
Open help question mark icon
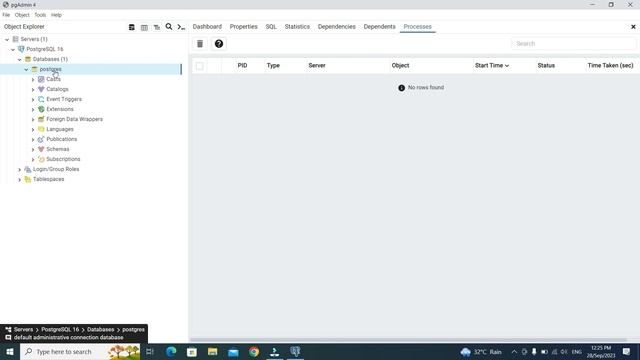click(x=219, y=44)
